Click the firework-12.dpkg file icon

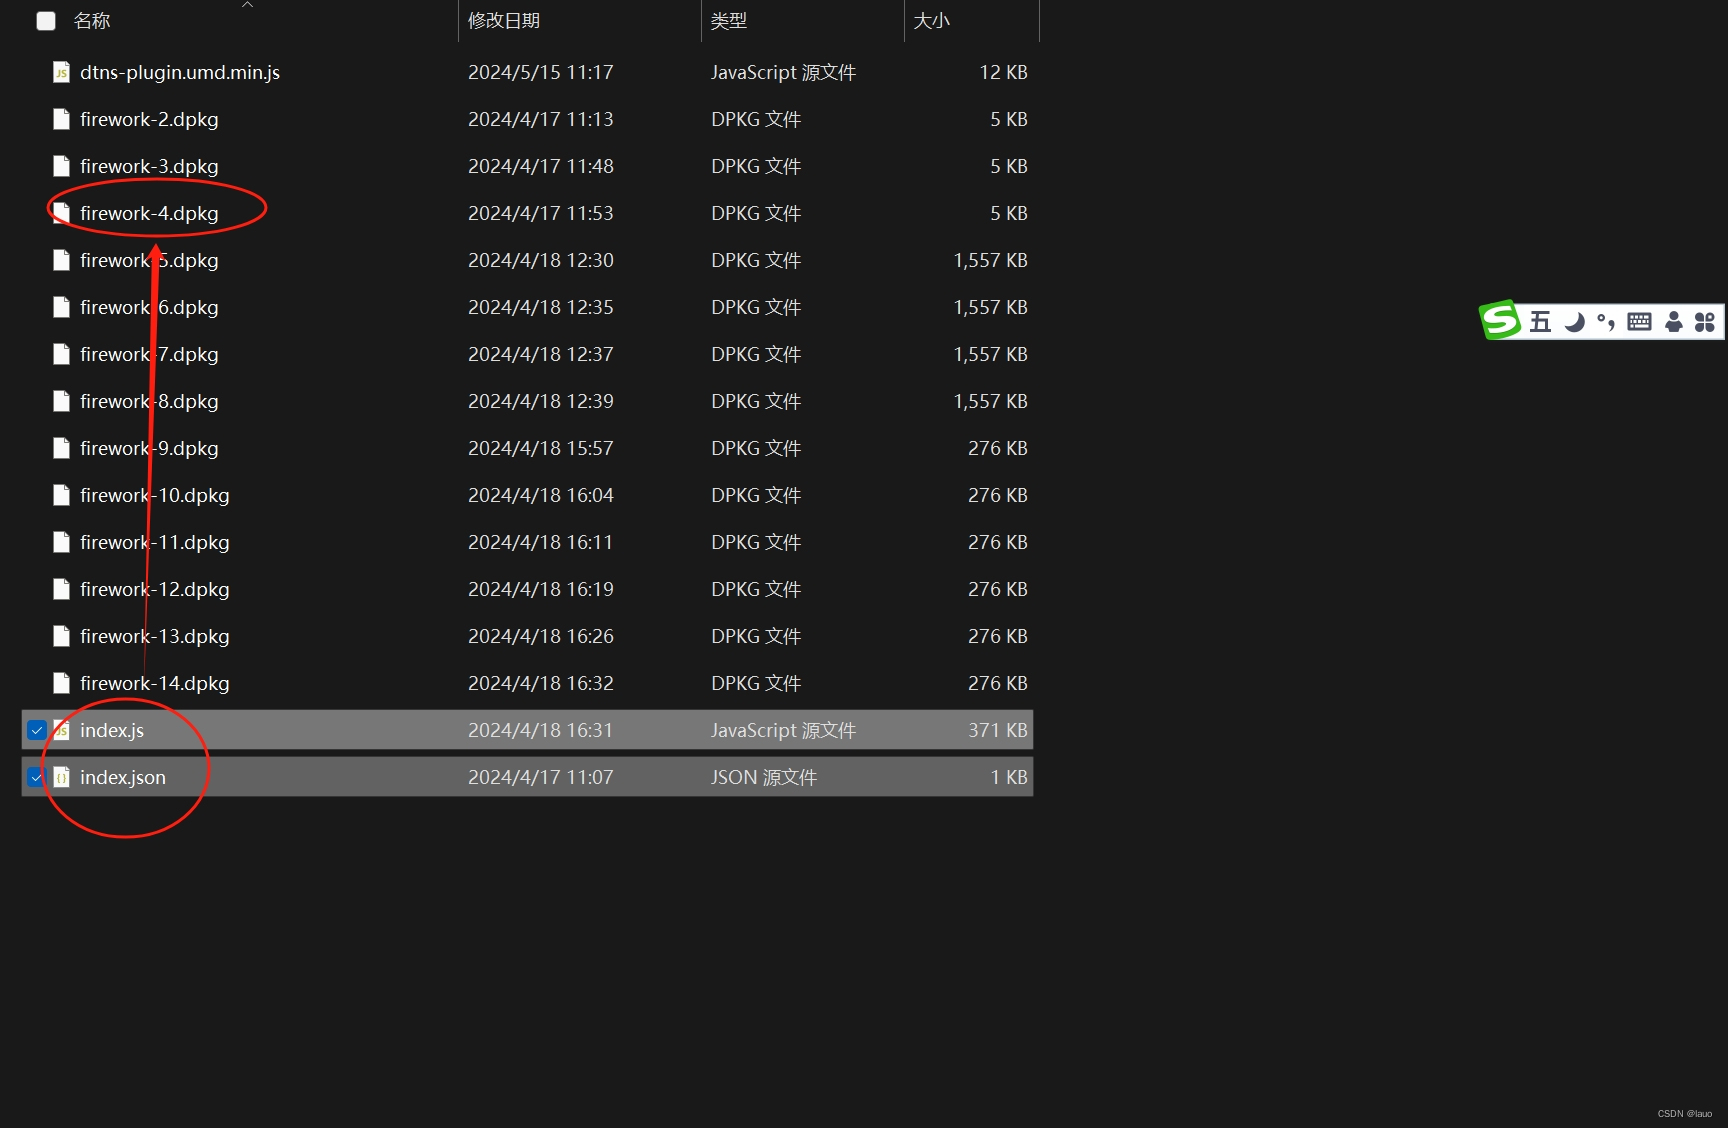point(61,589)
